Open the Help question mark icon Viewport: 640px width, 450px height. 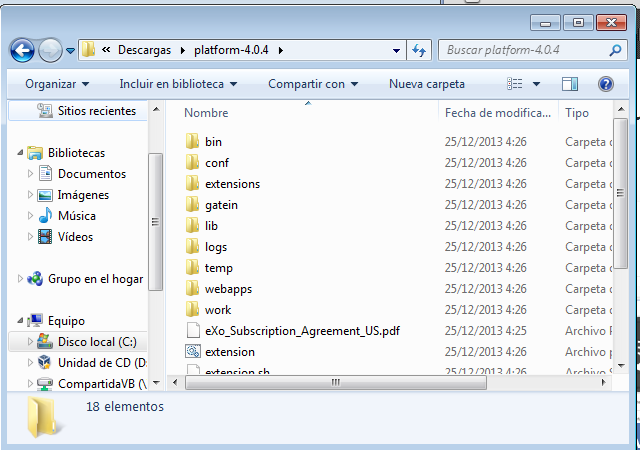click(x=605, y=84)
